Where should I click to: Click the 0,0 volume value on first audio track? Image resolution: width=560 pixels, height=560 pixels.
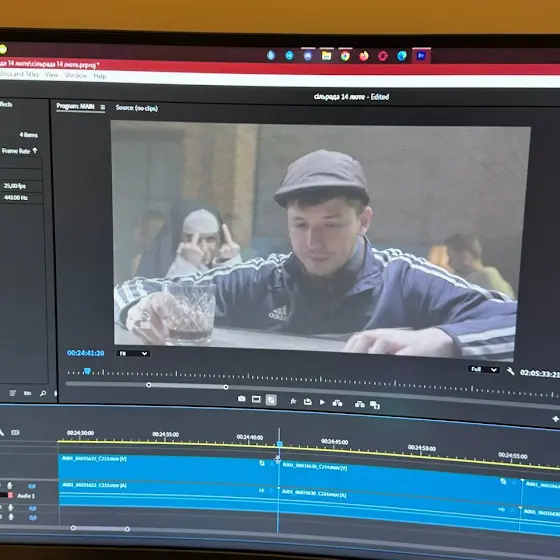click(x=32, y=486)
